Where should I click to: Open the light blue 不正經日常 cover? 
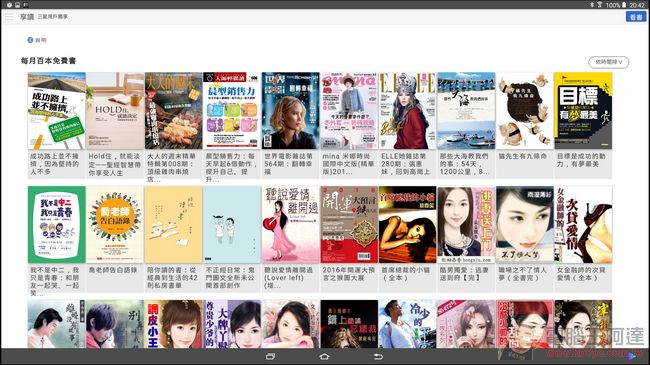[x=232, y=224]
